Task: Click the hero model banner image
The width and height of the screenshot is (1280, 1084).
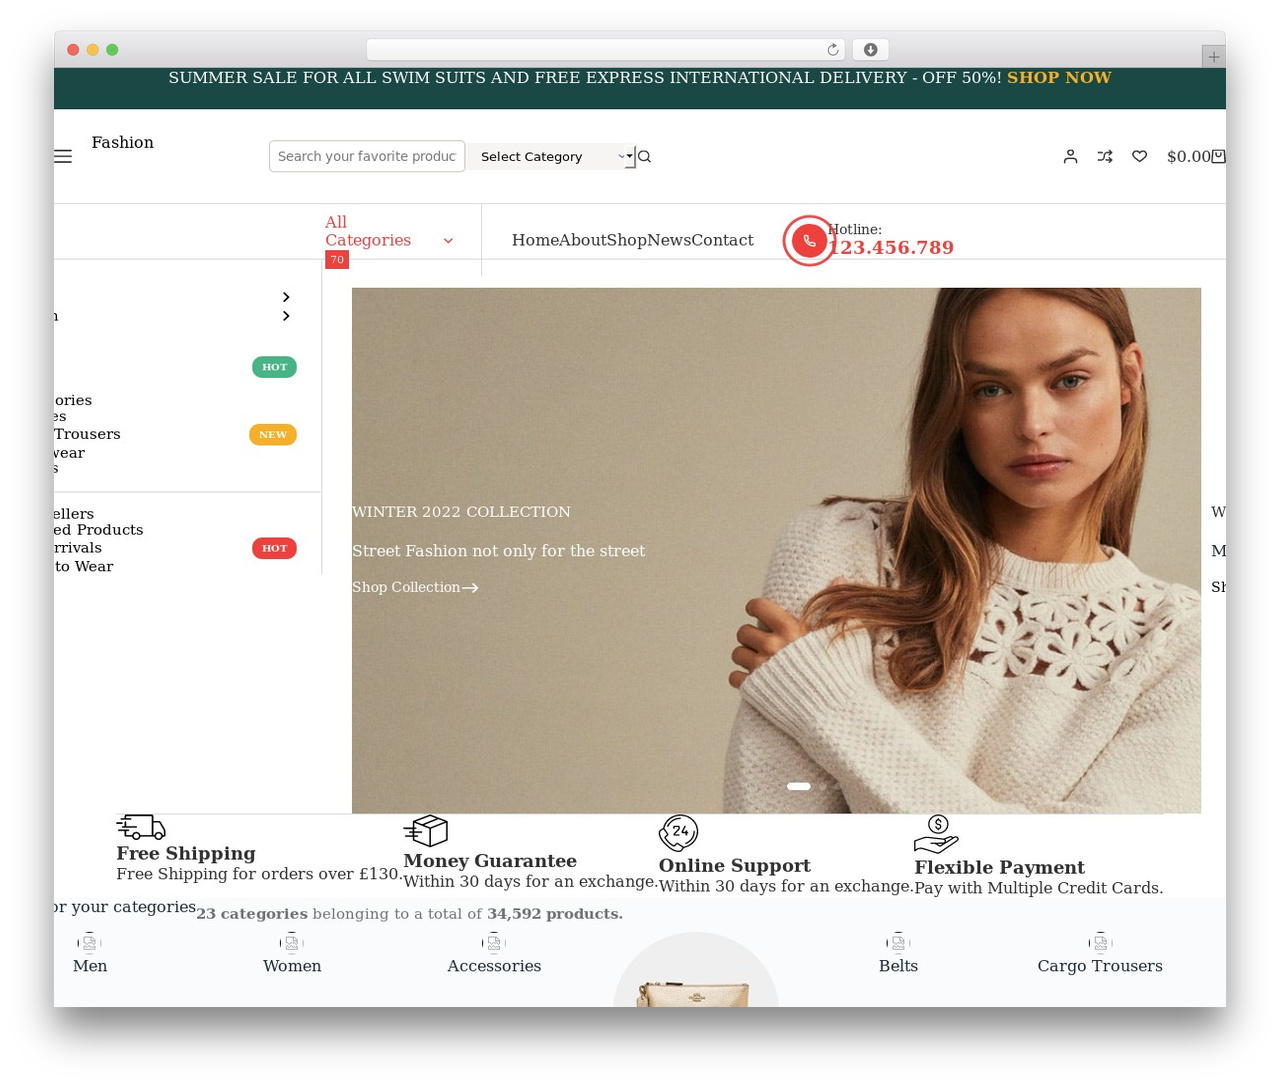Action: tap(776, 551)
